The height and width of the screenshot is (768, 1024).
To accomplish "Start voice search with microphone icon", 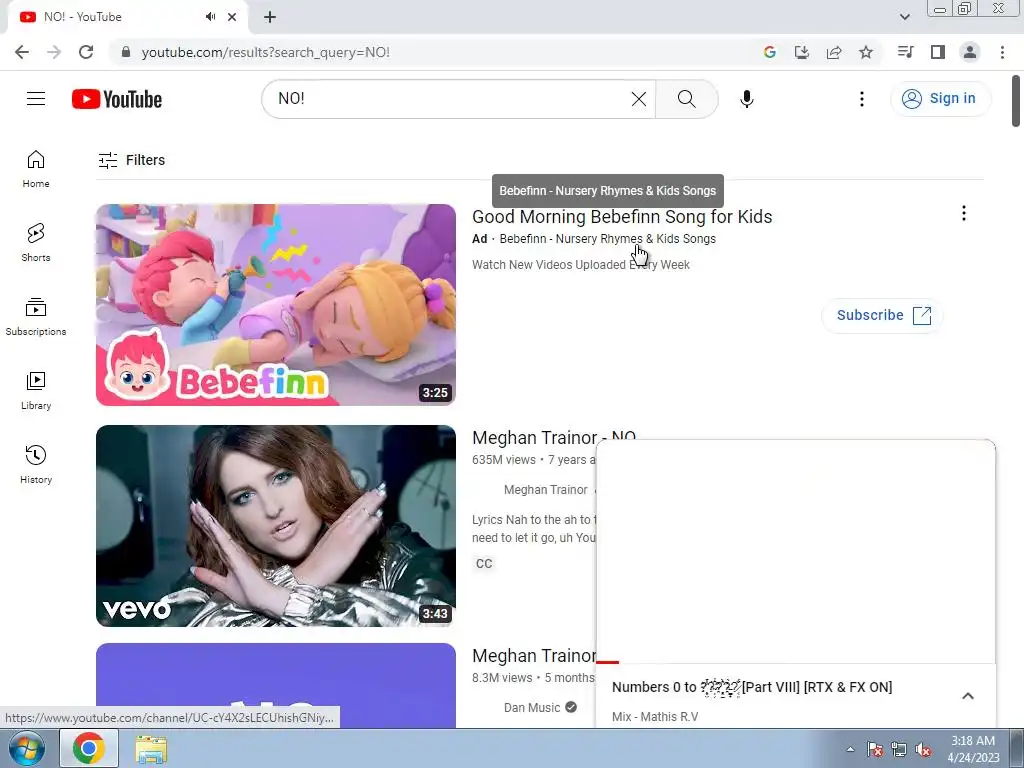I will [746, 99].
